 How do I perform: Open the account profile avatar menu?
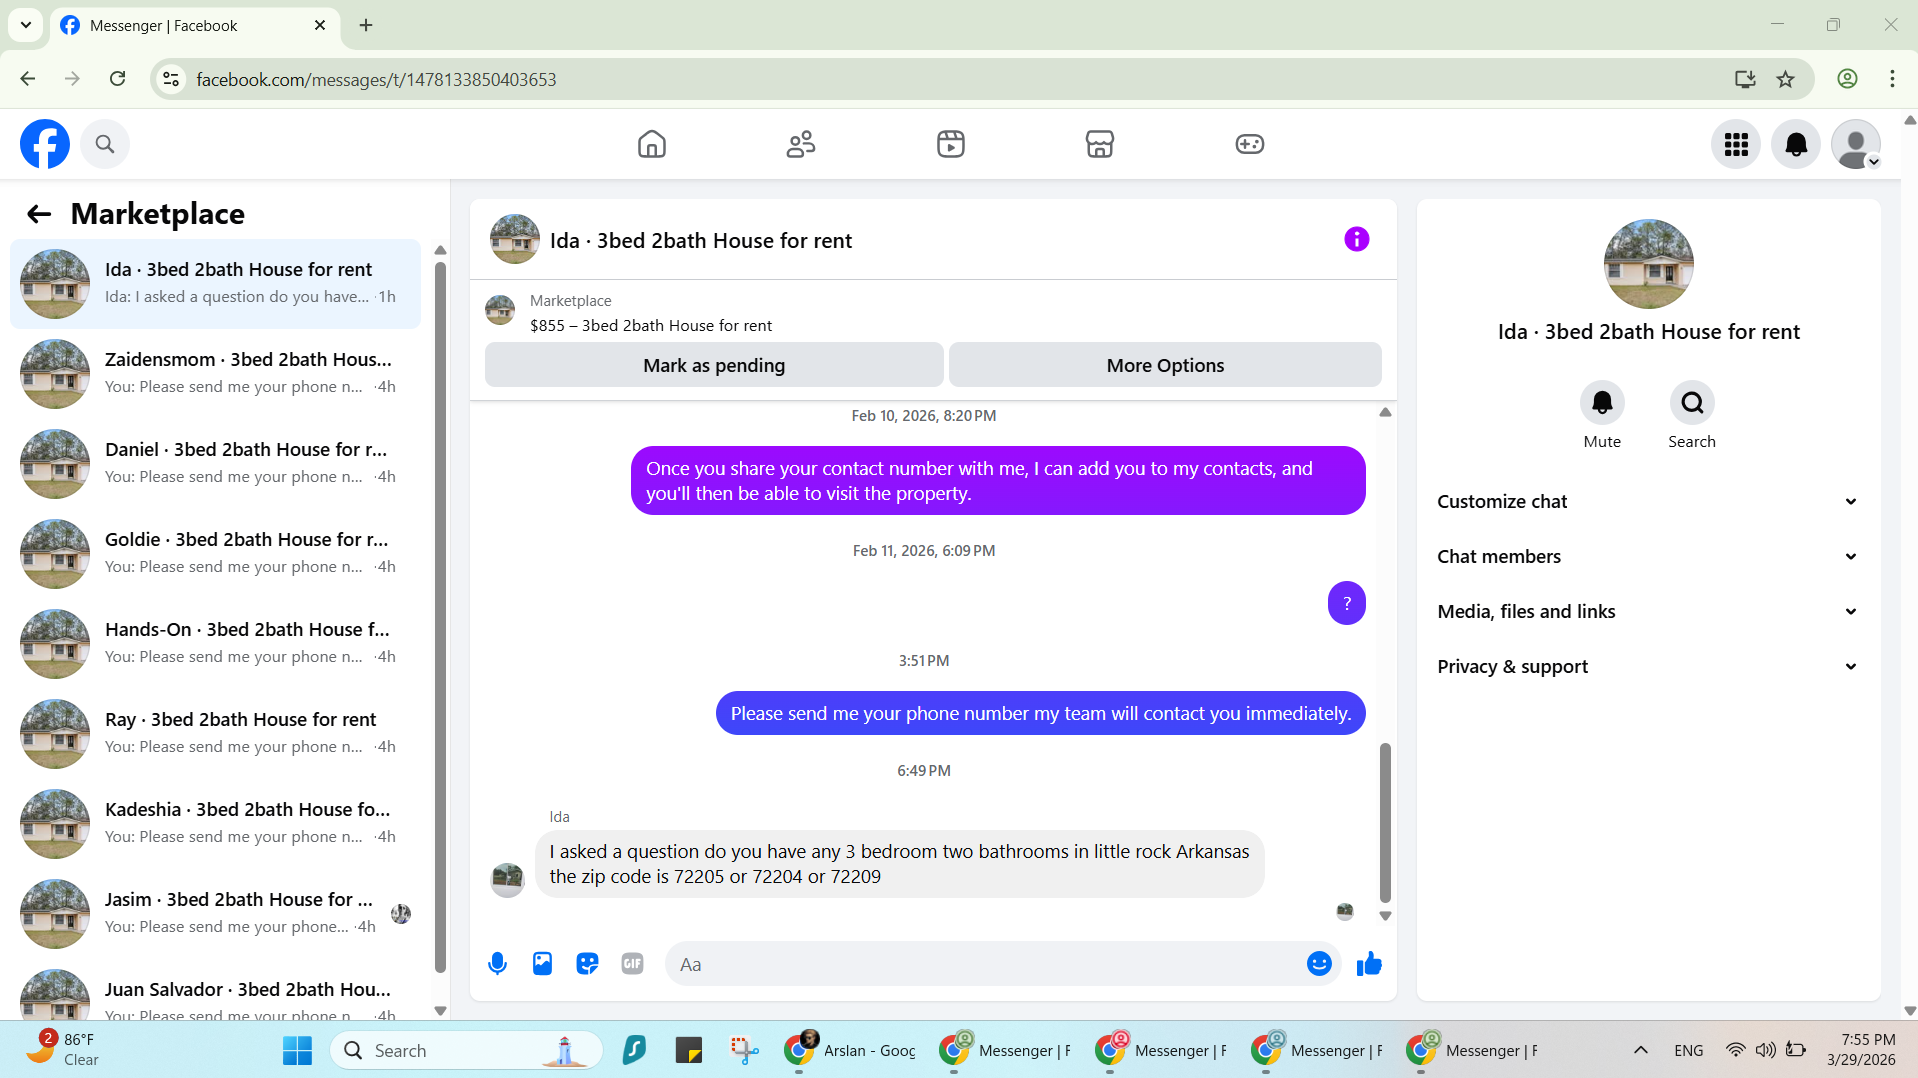[1856, 144]
